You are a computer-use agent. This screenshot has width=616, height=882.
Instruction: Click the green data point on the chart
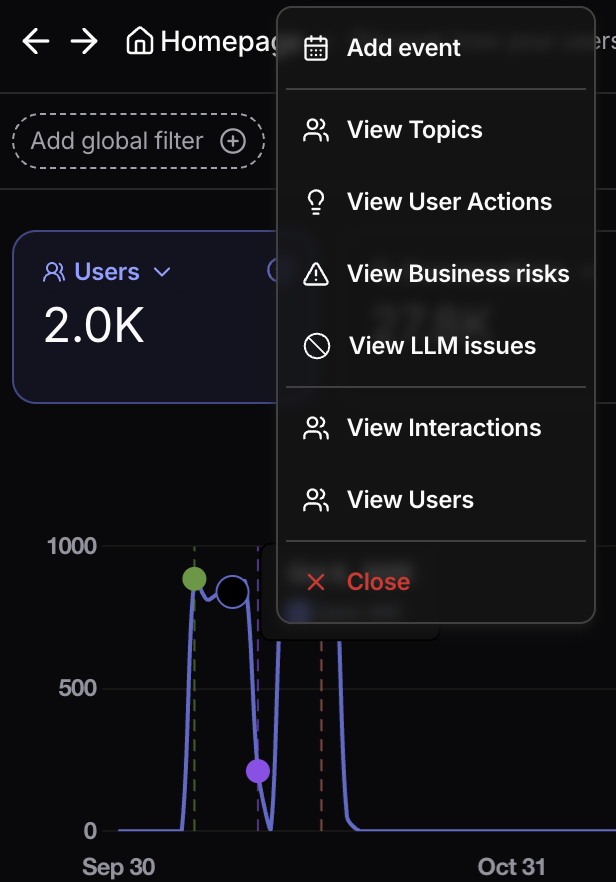tap(194, 579)
